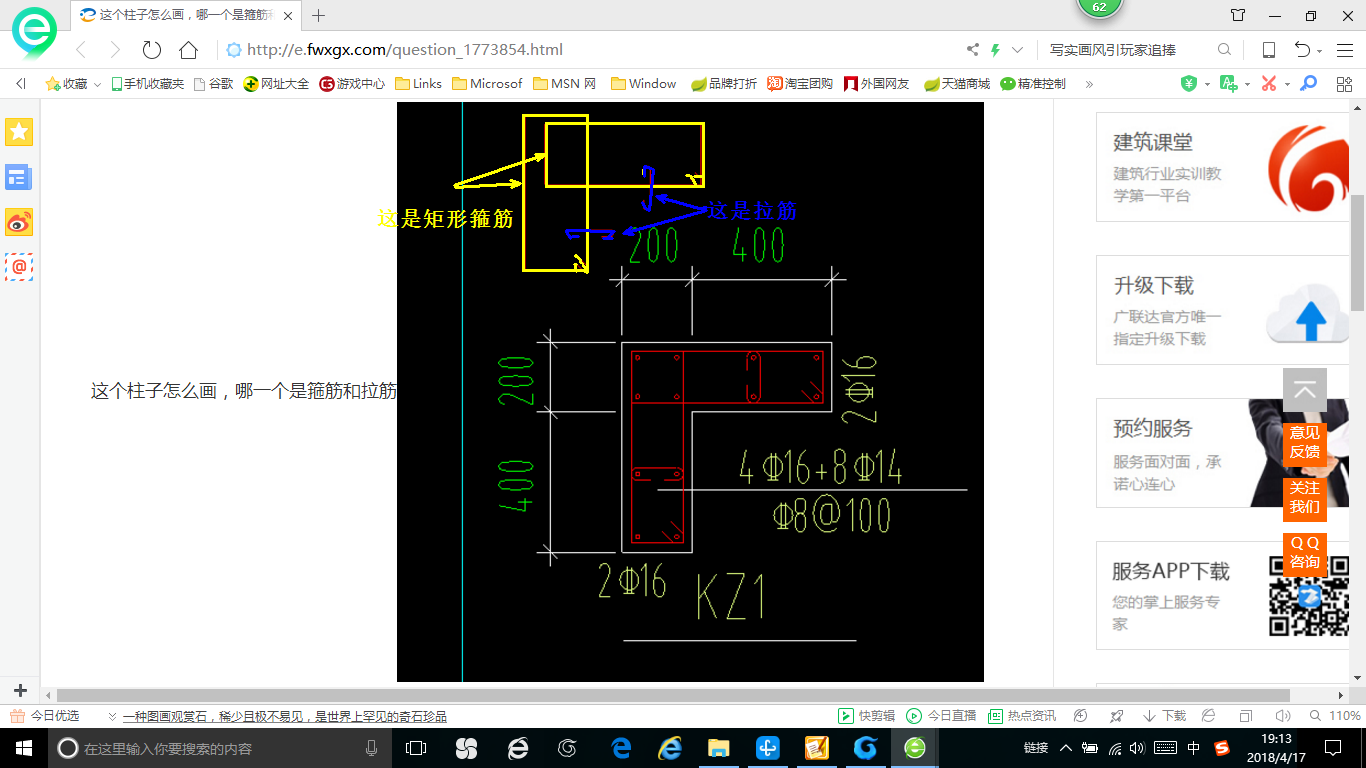Viewport: 1366px width, 768px height.
Task: Open the browser main menu hamburger
Action: click(1345, 50)
